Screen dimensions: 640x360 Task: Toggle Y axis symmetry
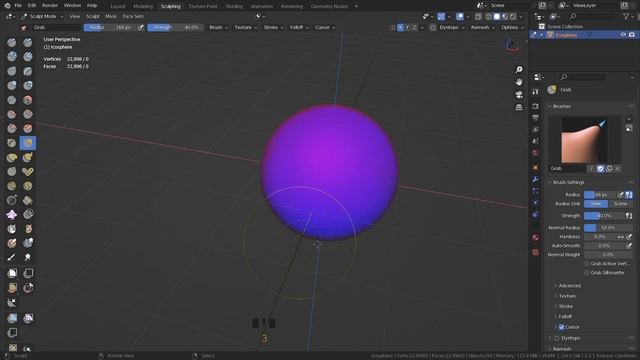point(407,27)
